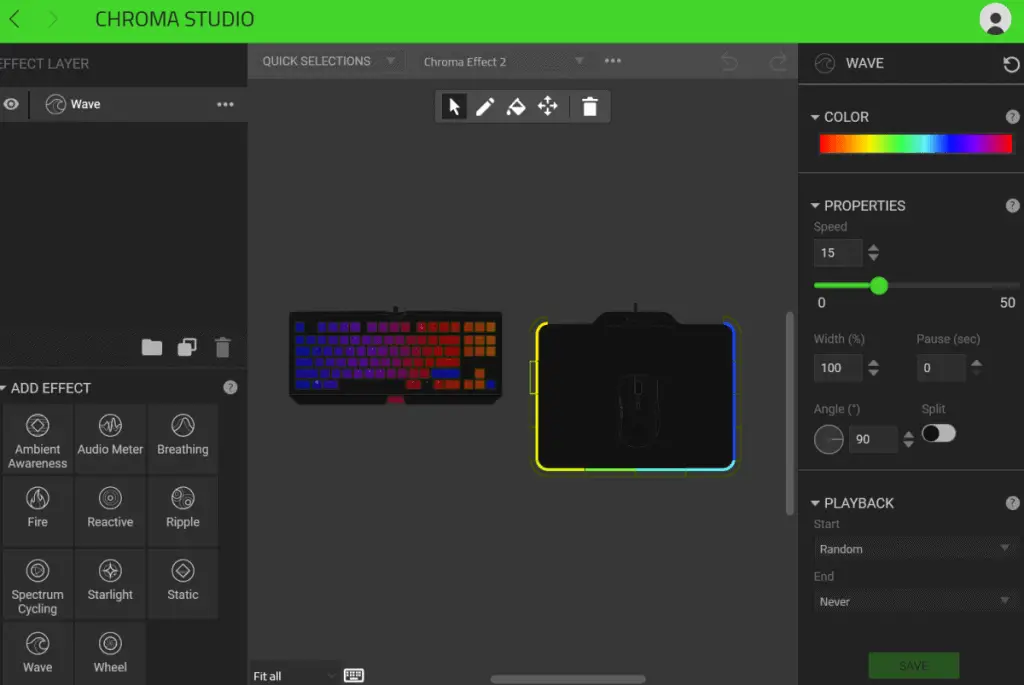Select the keyboard device on canvas
The width and height of the screenshot is (1024, 685).
(x=396, y=356)
